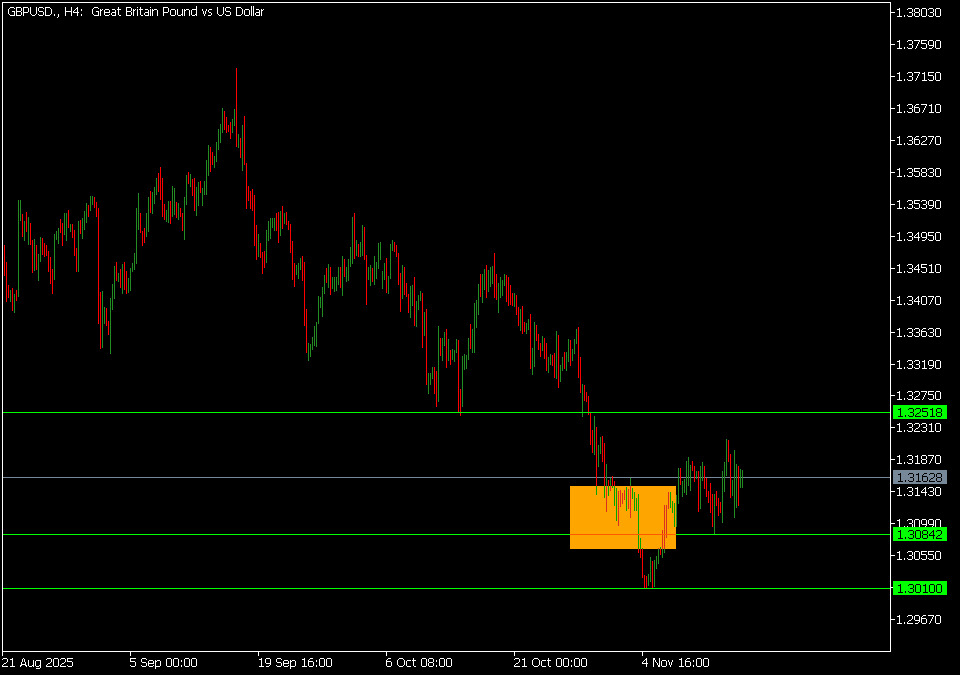Select the green 1.30100 price label
Screen dimensions: 960x675
coord(919,589)
